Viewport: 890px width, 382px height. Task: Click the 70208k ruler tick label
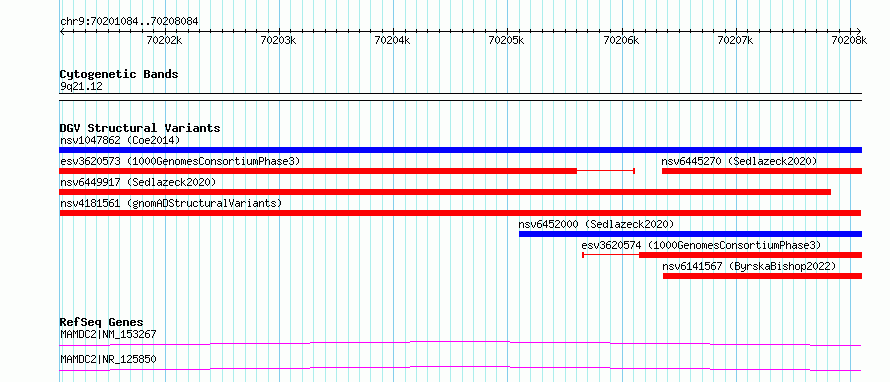click(x=850, y=40)
